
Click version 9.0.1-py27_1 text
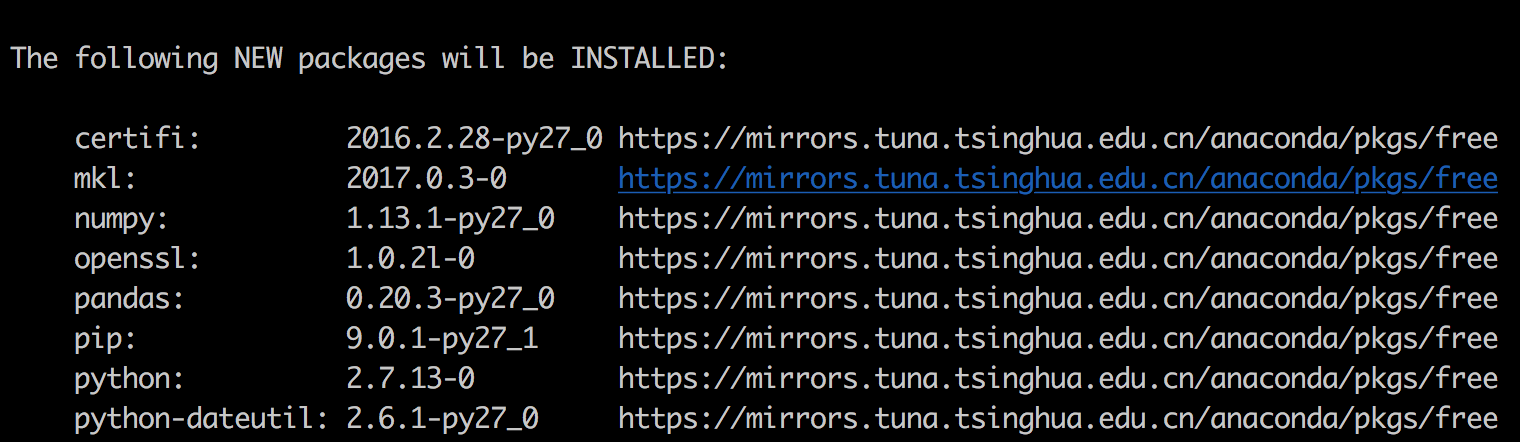point(442,339)
